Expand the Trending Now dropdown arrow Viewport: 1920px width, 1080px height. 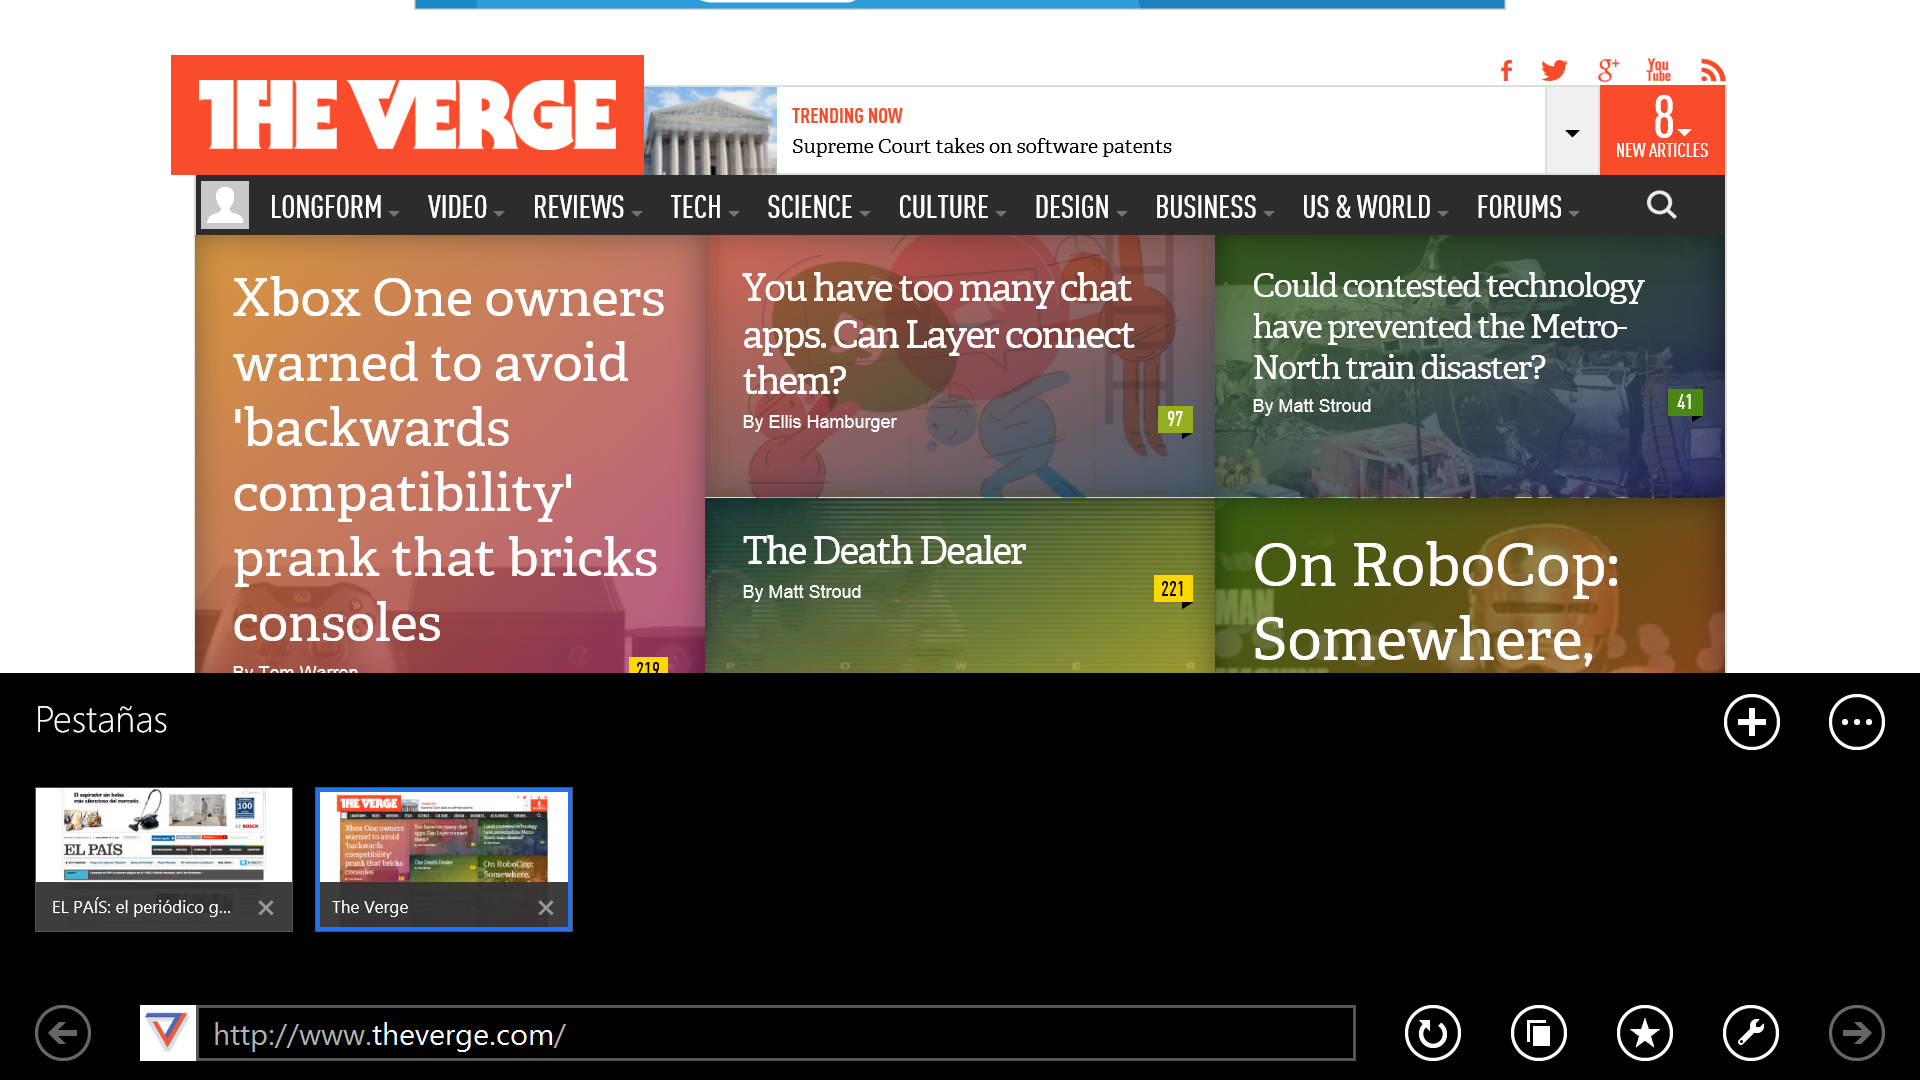1572,132
